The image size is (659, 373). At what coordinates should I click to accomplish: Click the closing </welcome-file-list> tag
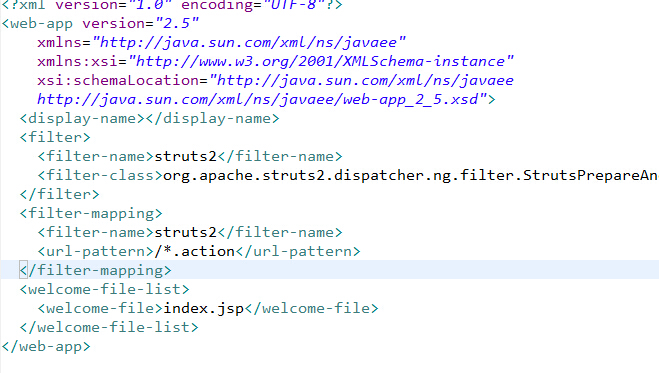109,327
